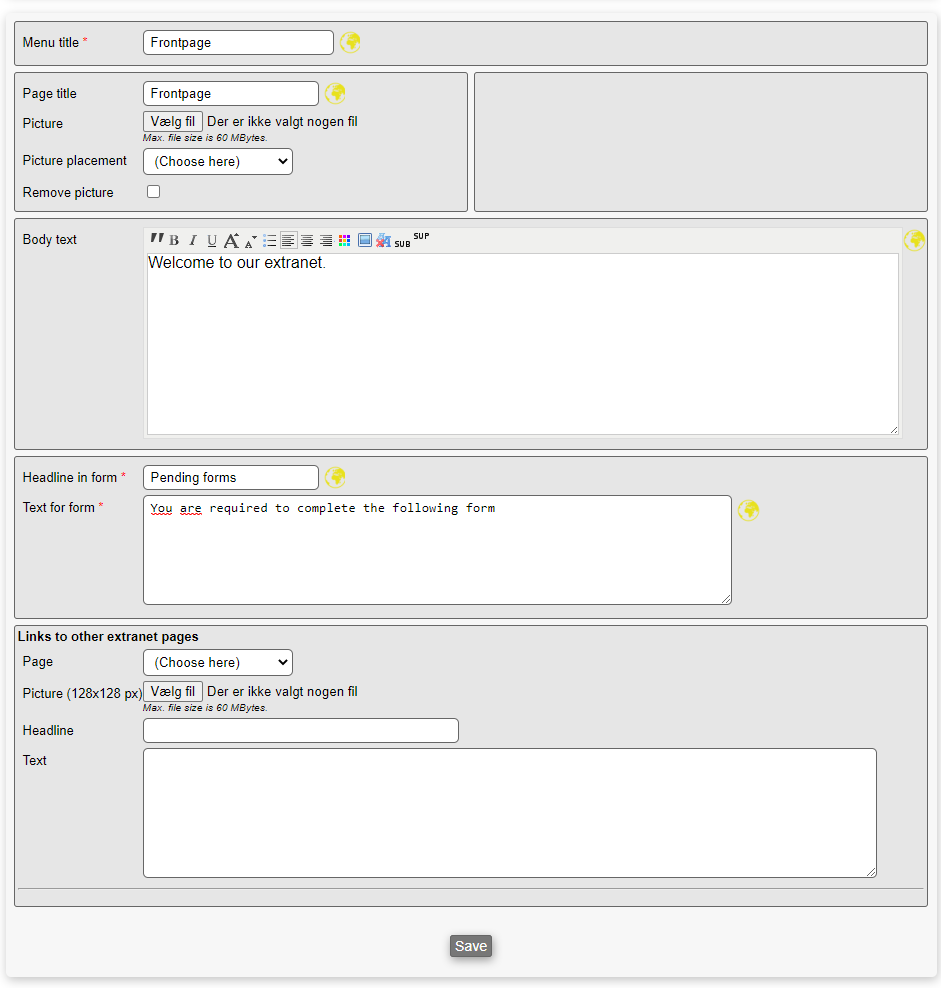Increase font size in Body text editor
The image size is (941, 988).
pos(231,241)
